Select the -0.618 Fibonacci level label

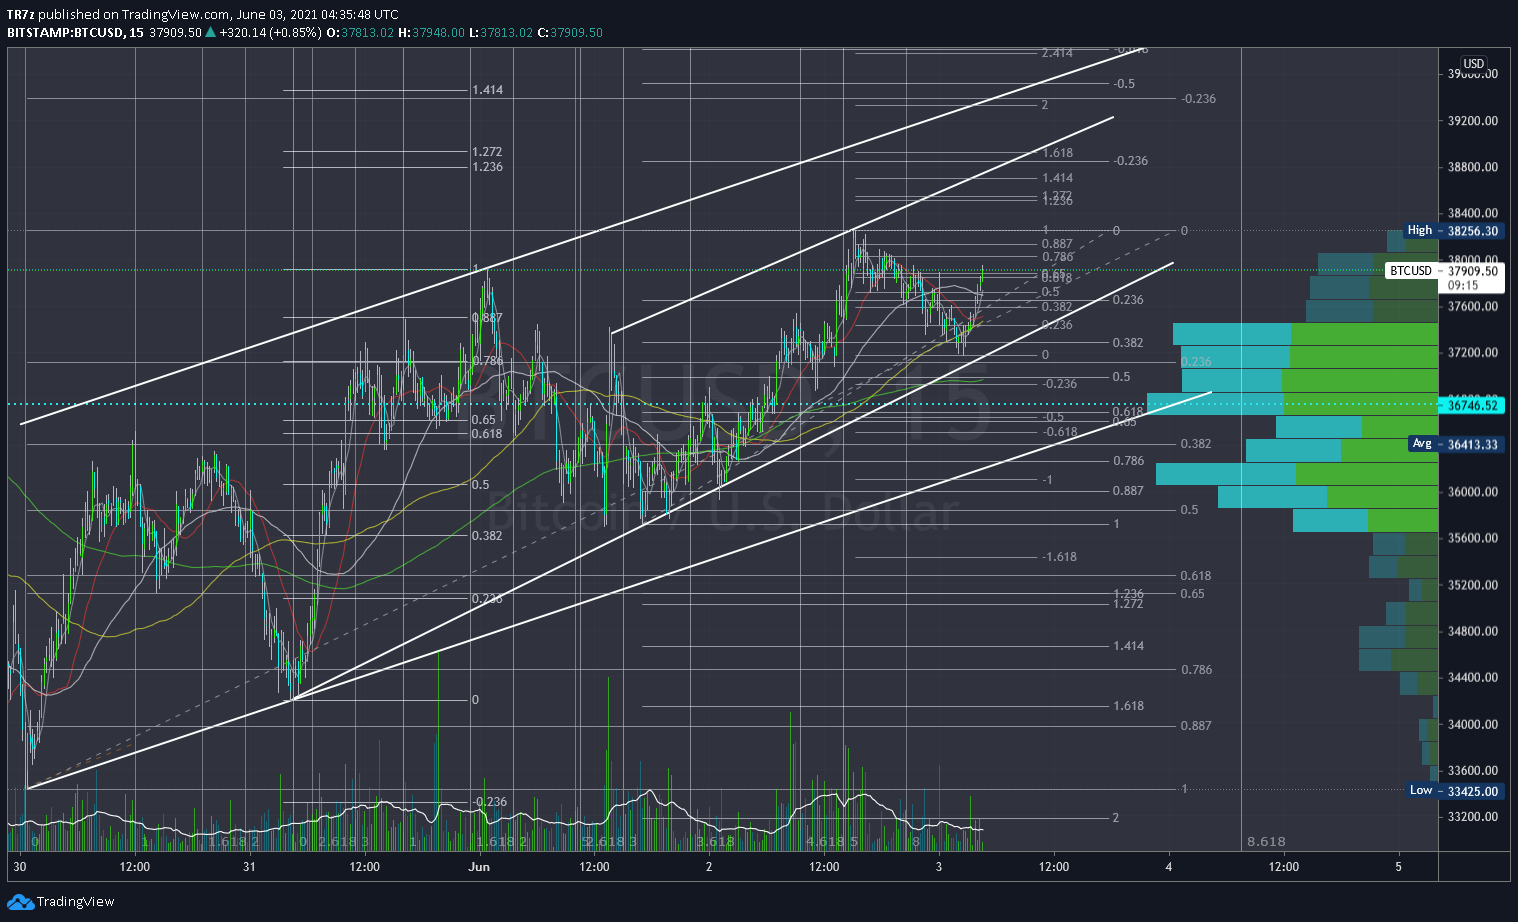[x=1059, y=432]
